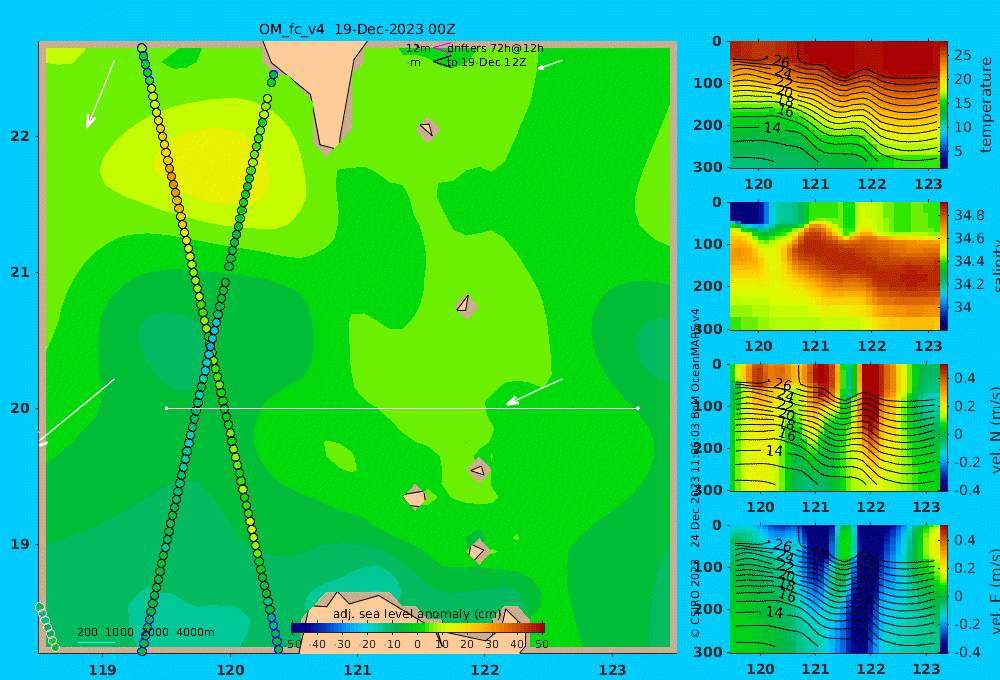Click the vel. N colorbar
The height and width of the screenshot is (680, 1000).
(943, 427)
